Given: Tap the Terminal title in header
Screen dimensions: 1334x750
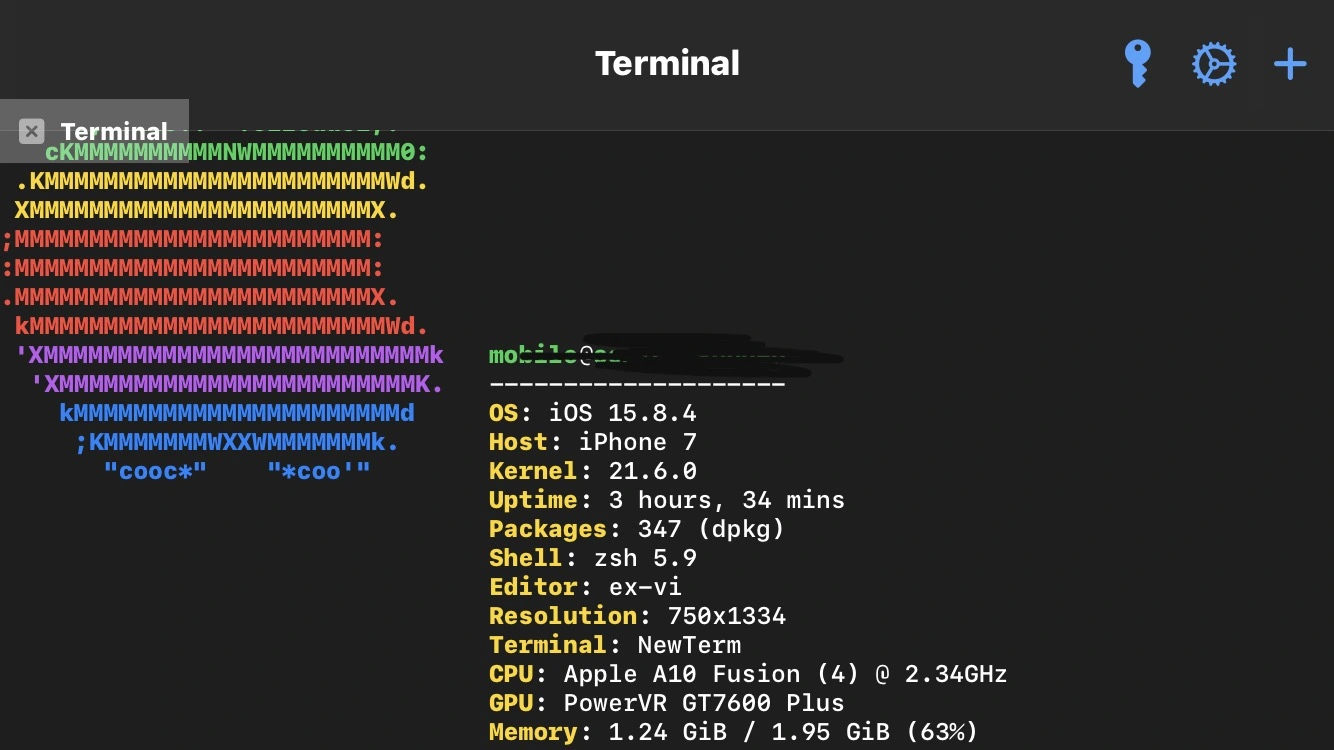Looking at the screenshot, I should [667, 63].
